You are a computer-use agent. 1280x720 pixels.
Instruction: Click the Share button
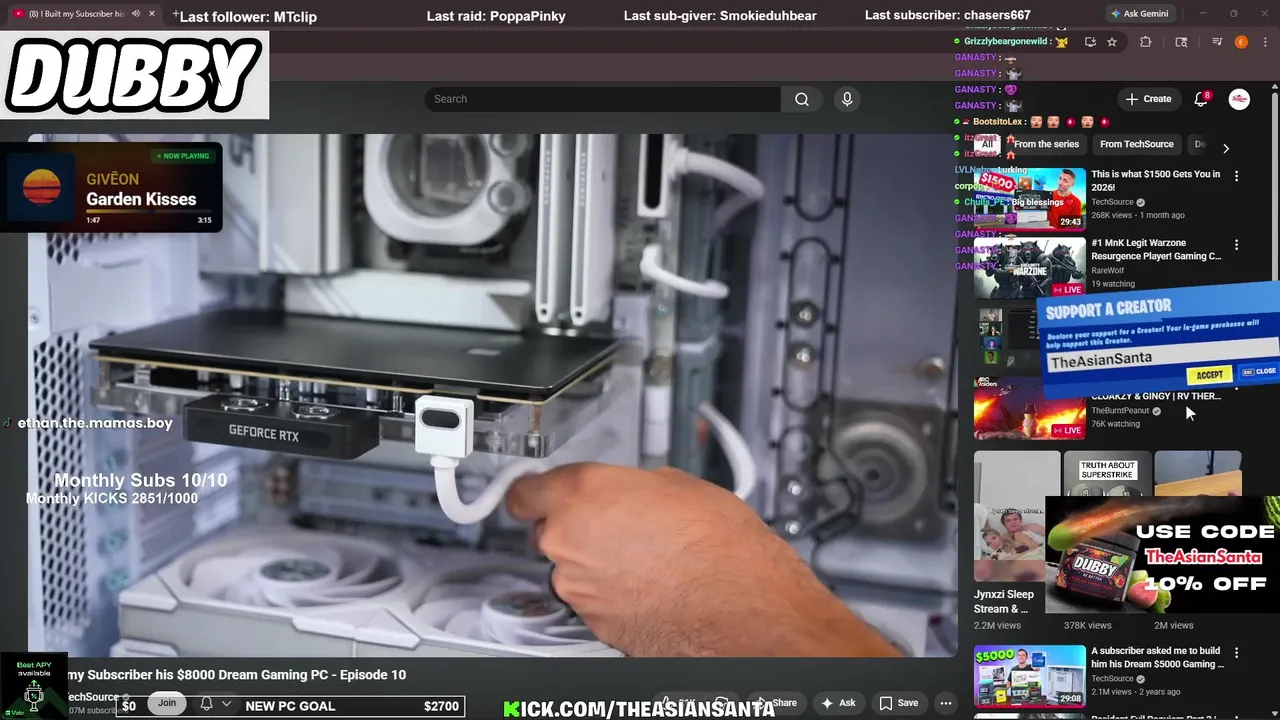click(776, 703)
